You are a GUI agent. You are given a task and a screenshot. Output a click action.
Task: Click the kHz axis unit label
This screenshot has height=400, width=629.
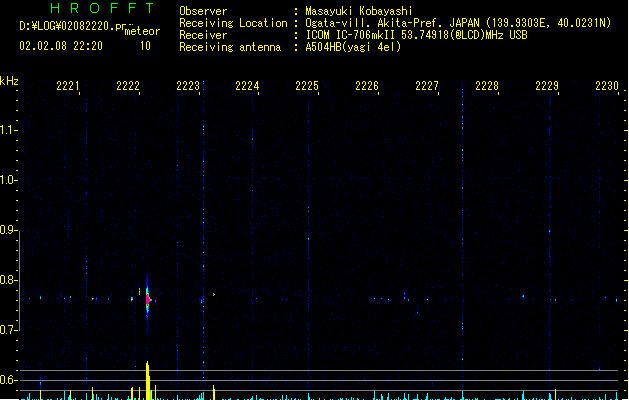coord(9,81)
